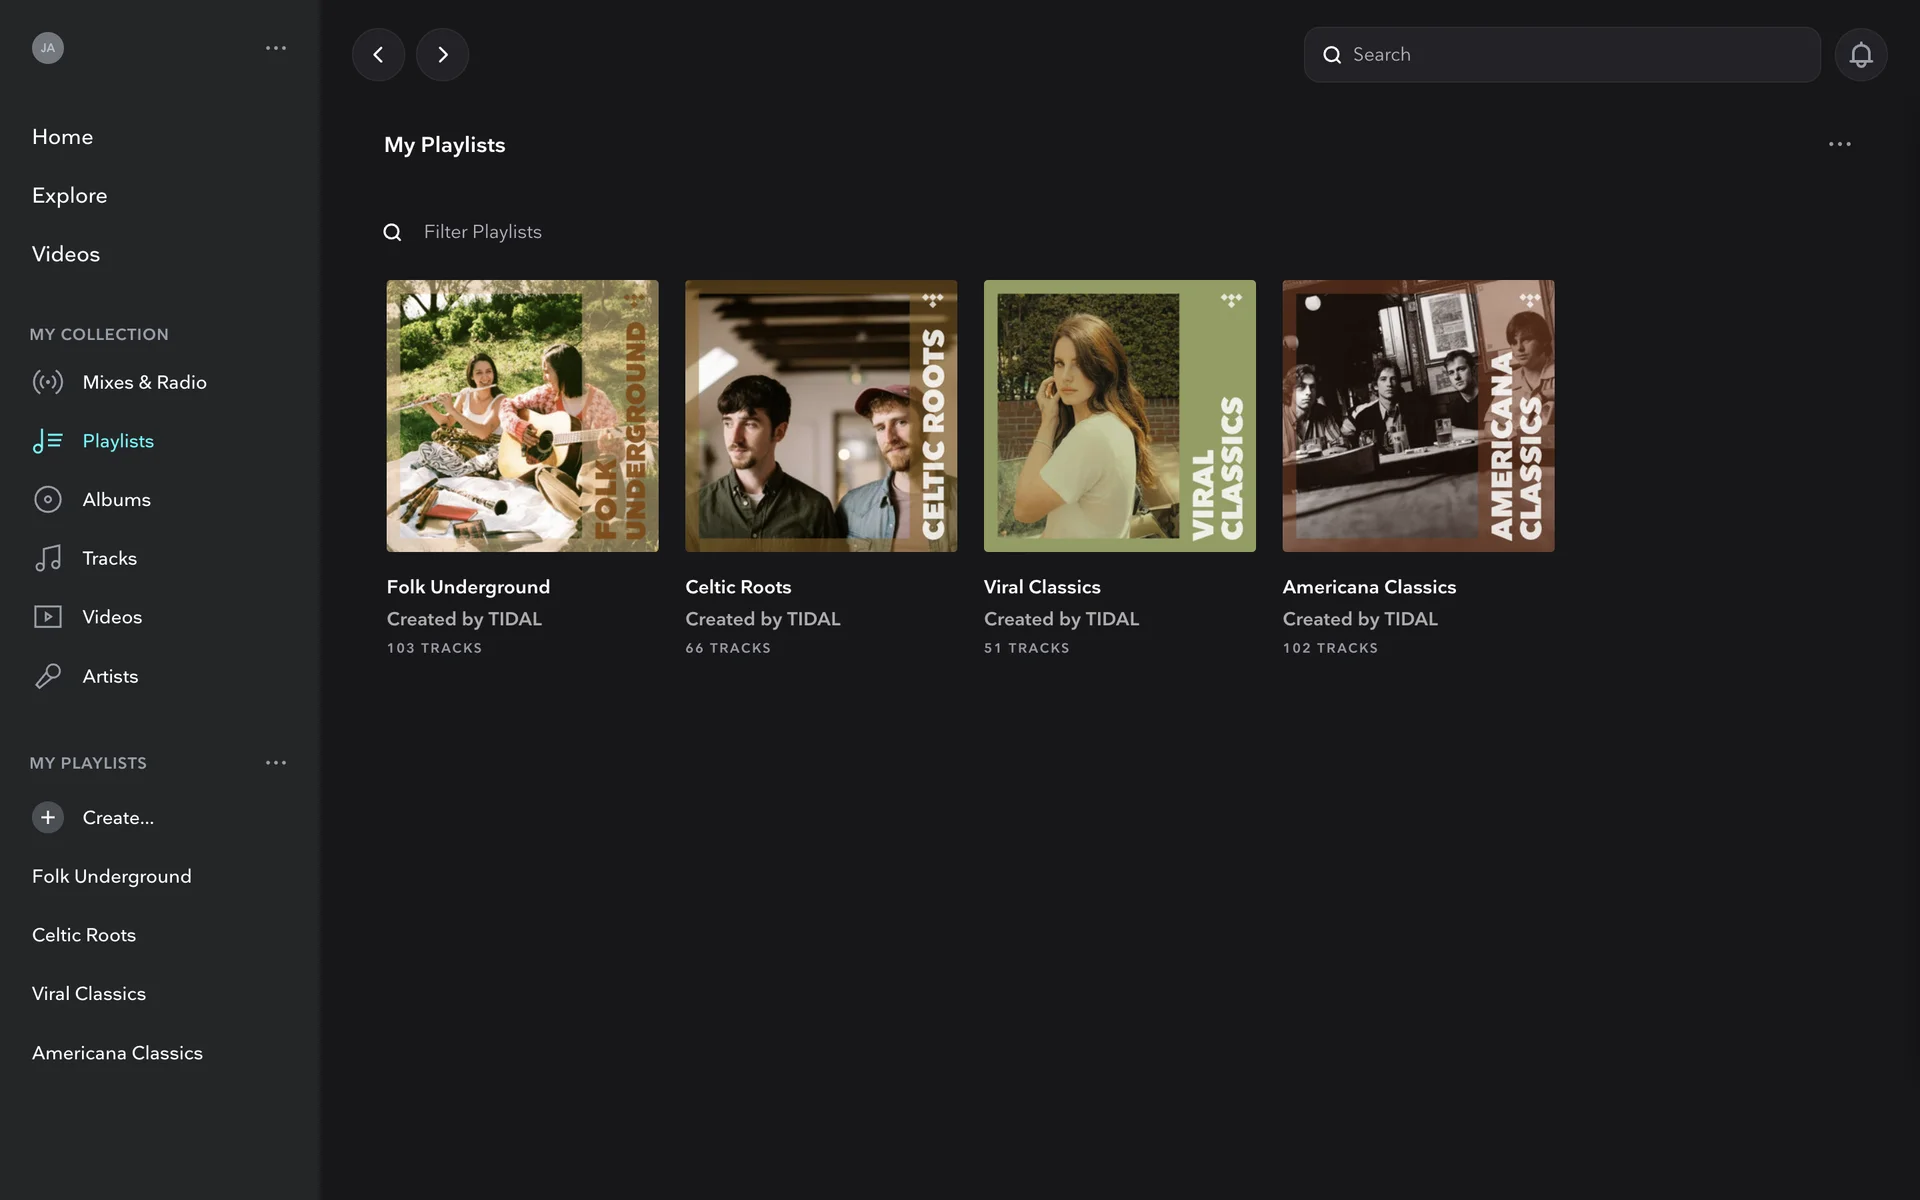Open Americana Classics from the sidebar list
Screen dimensions: 1920x1200
coord(117,1053)
